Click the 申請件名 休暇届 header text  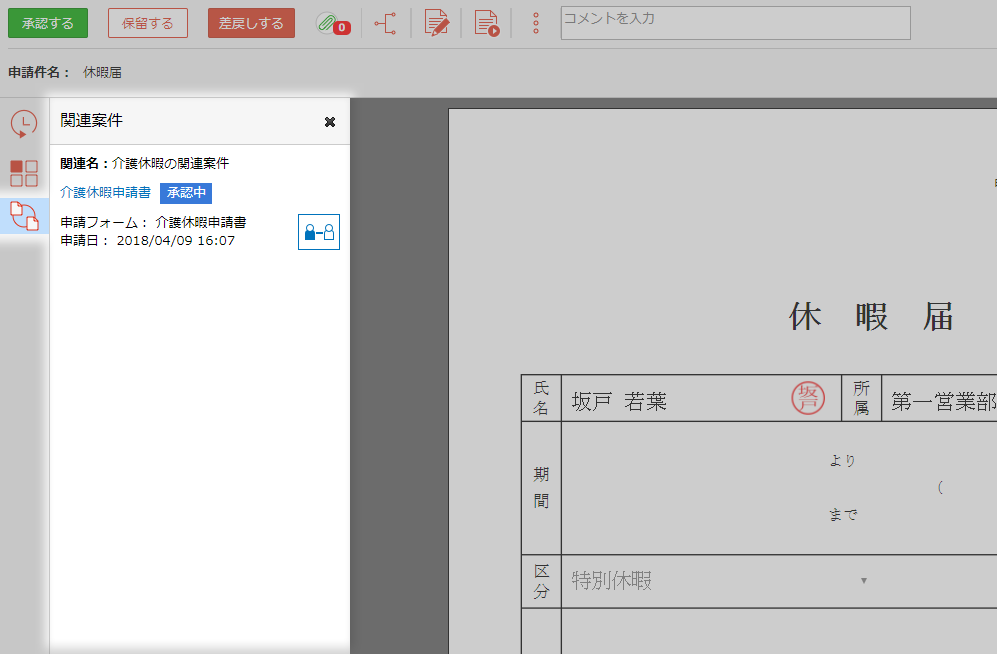tap(65, 72)
